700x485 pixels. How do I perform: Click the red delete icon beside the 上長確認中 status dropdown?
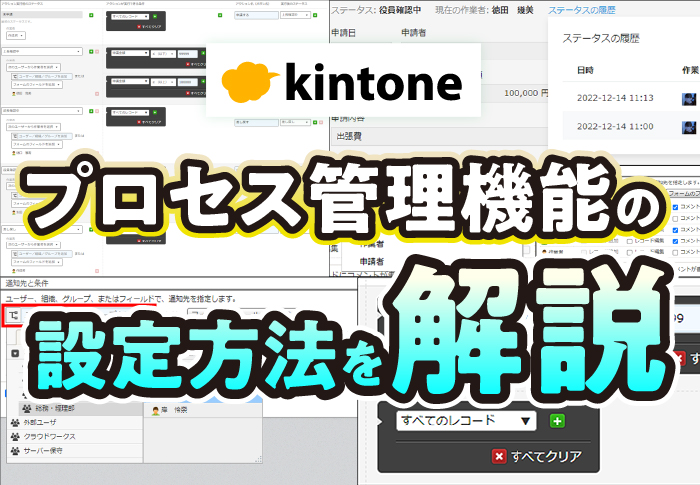[96, 52]
